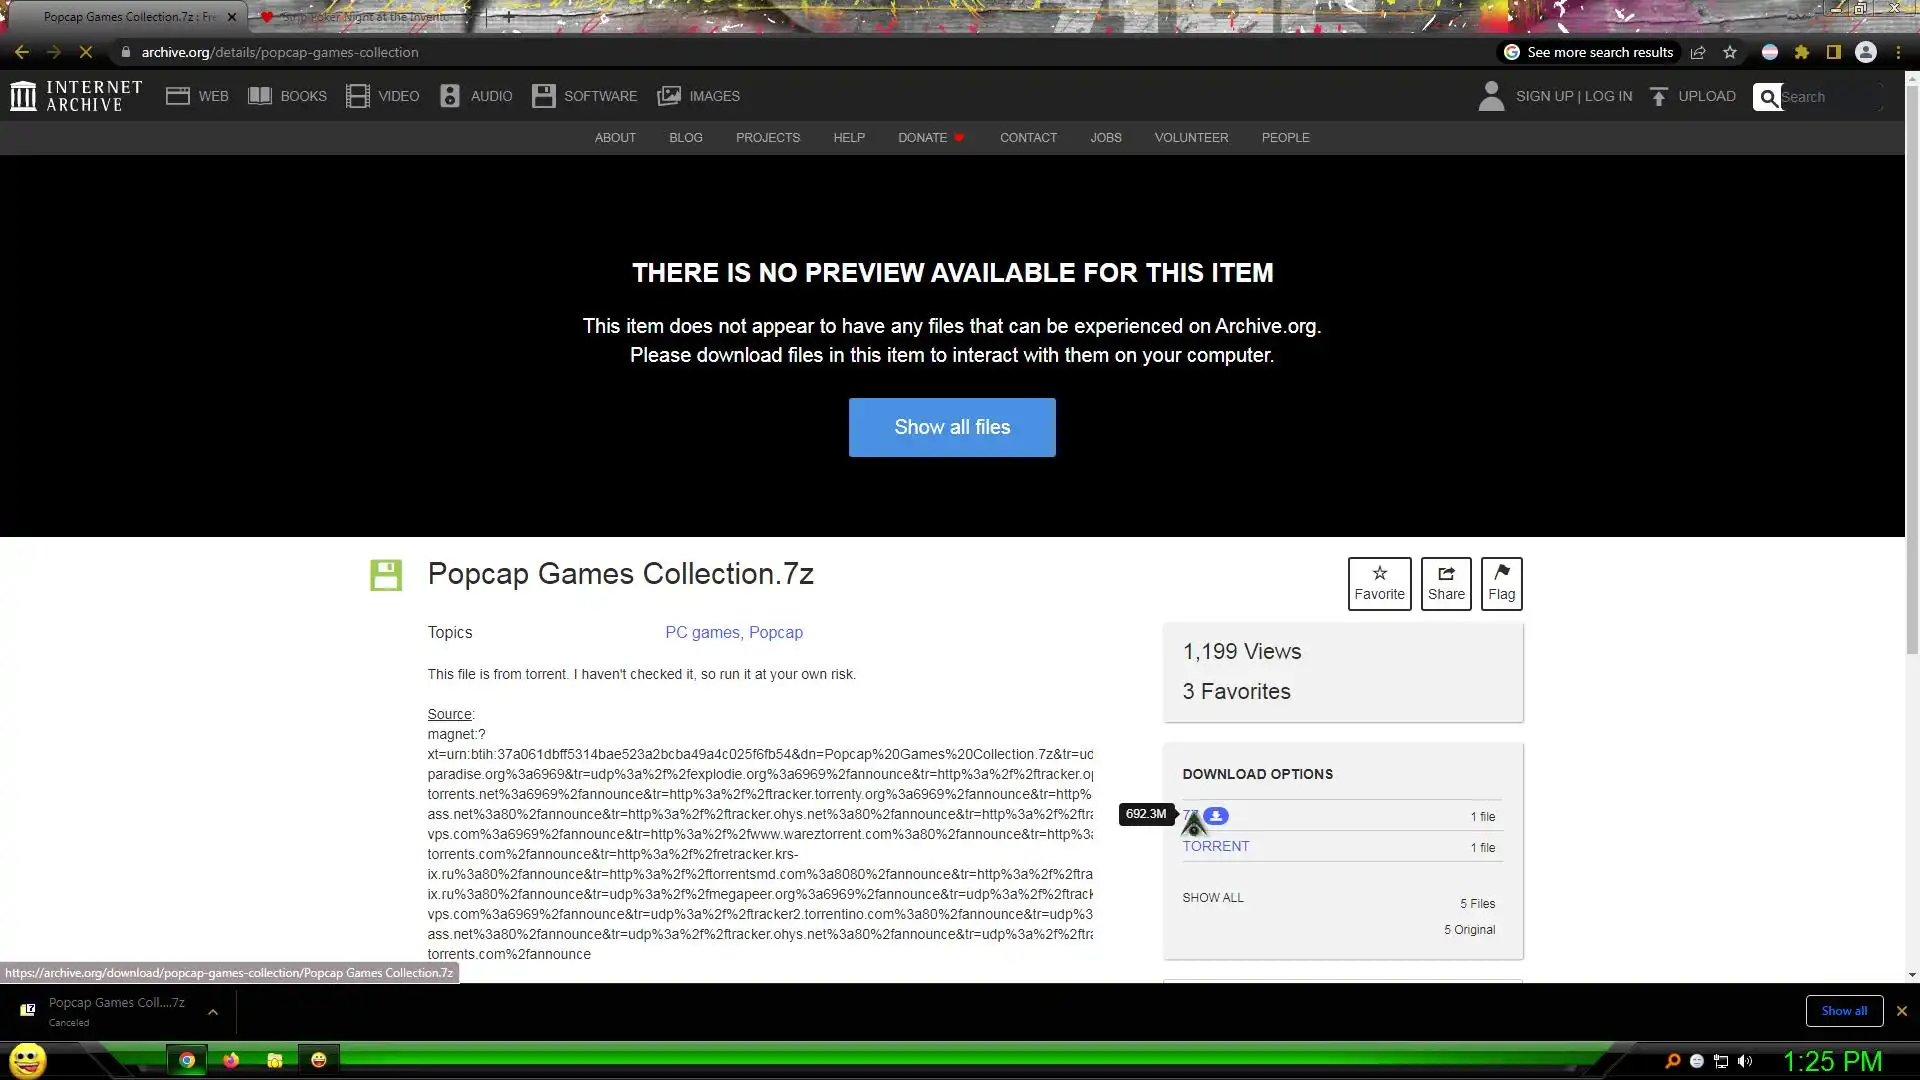The height and width of the screenshot is (1080, 1920).
Task: Expand SHOW ALL download options
Action: tap(1213, 897)
